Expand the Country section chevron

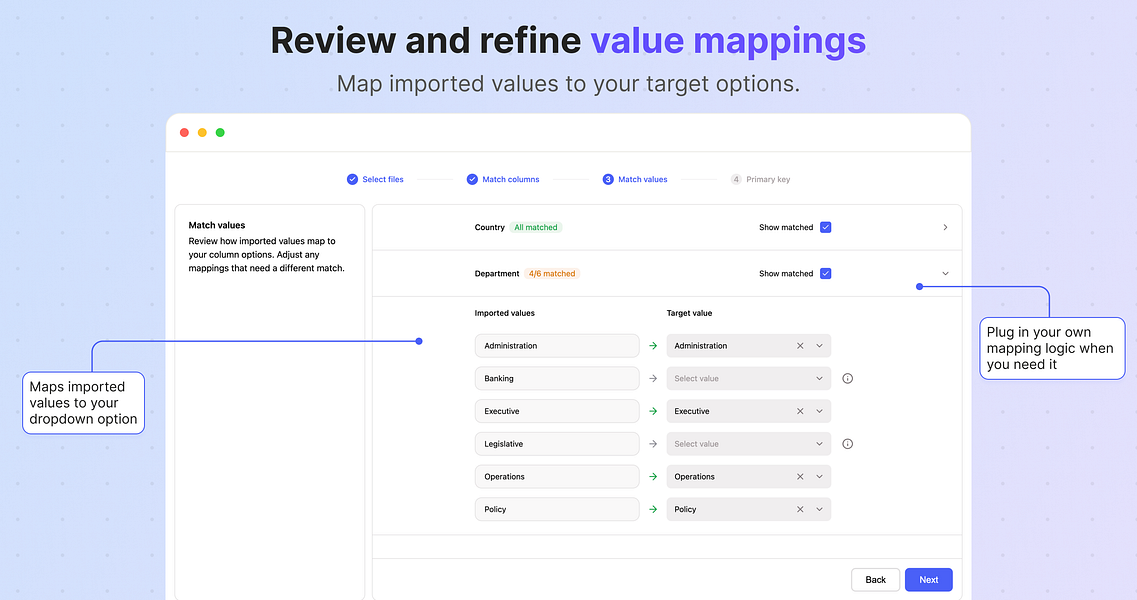(x=945, y=227)
